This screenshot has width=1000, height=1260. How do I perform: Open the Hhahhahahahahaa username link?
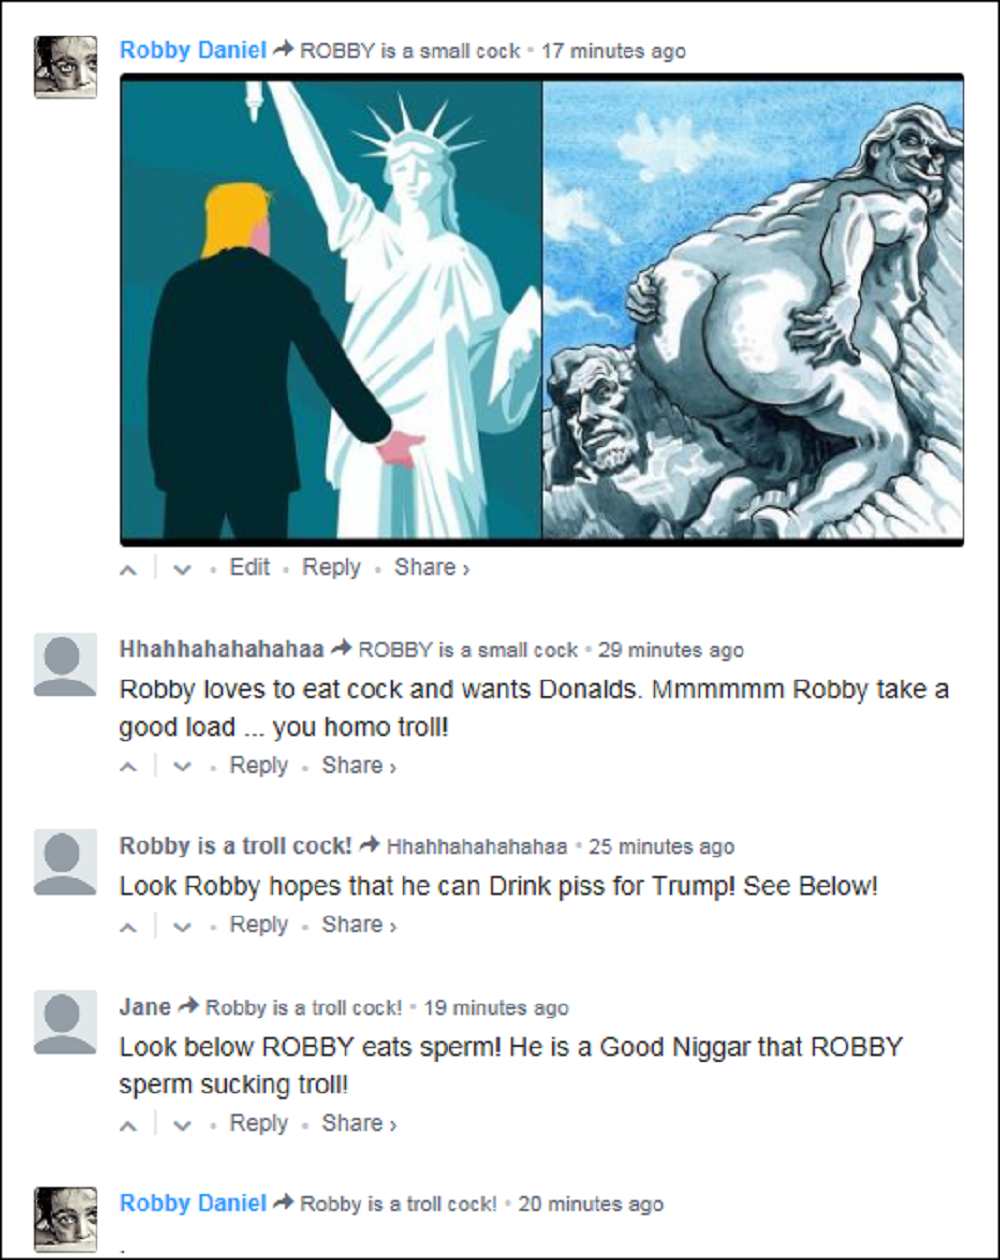[x=222, y=649]
